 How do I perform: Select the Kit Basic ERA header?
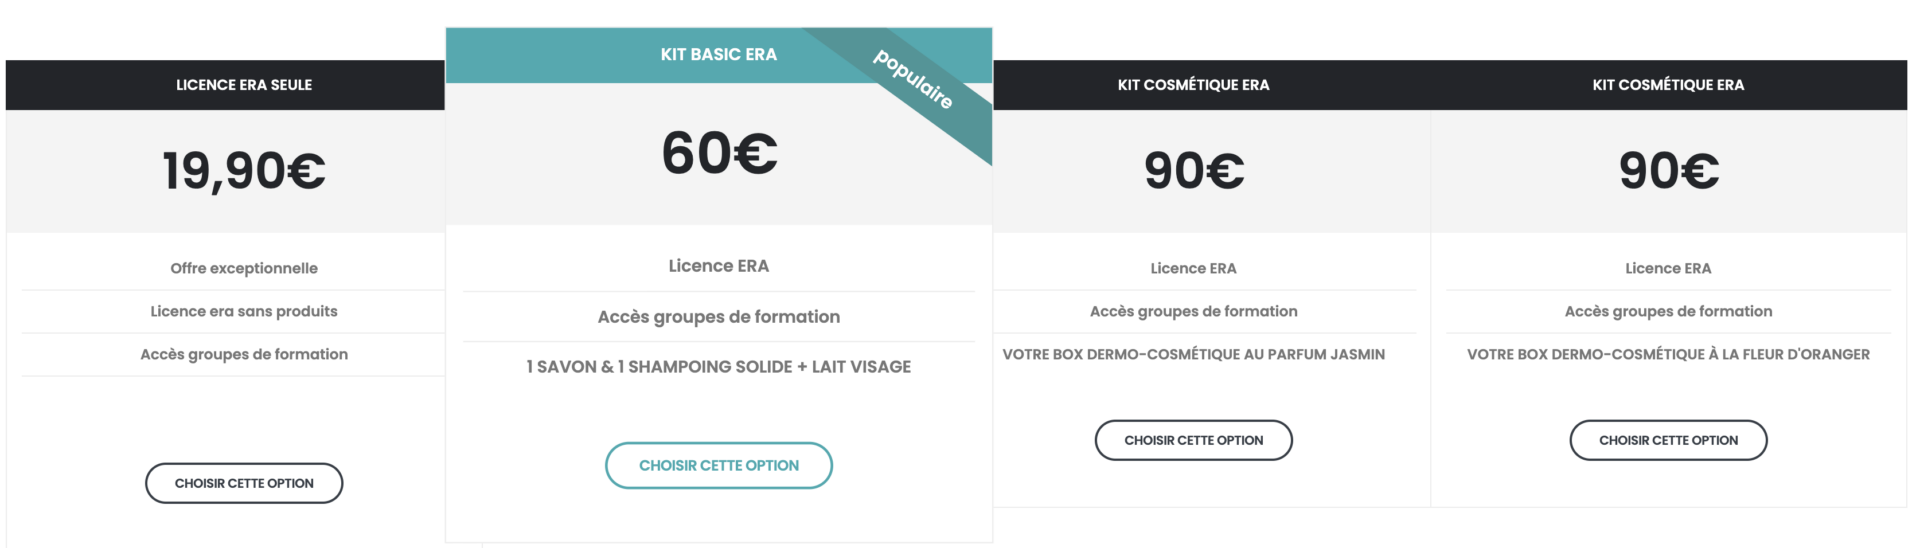(x=719, y=54)
